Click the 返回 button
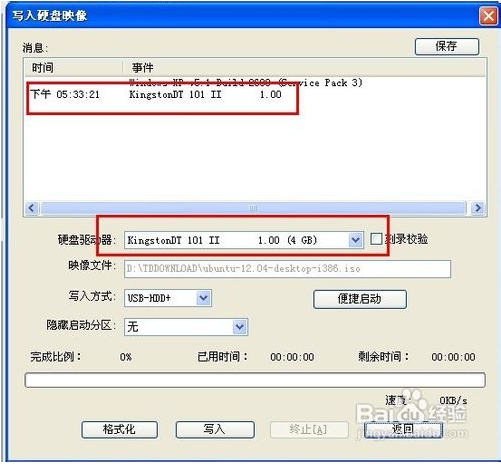Screen dimensions: 501x465 (x=403, y=429)
